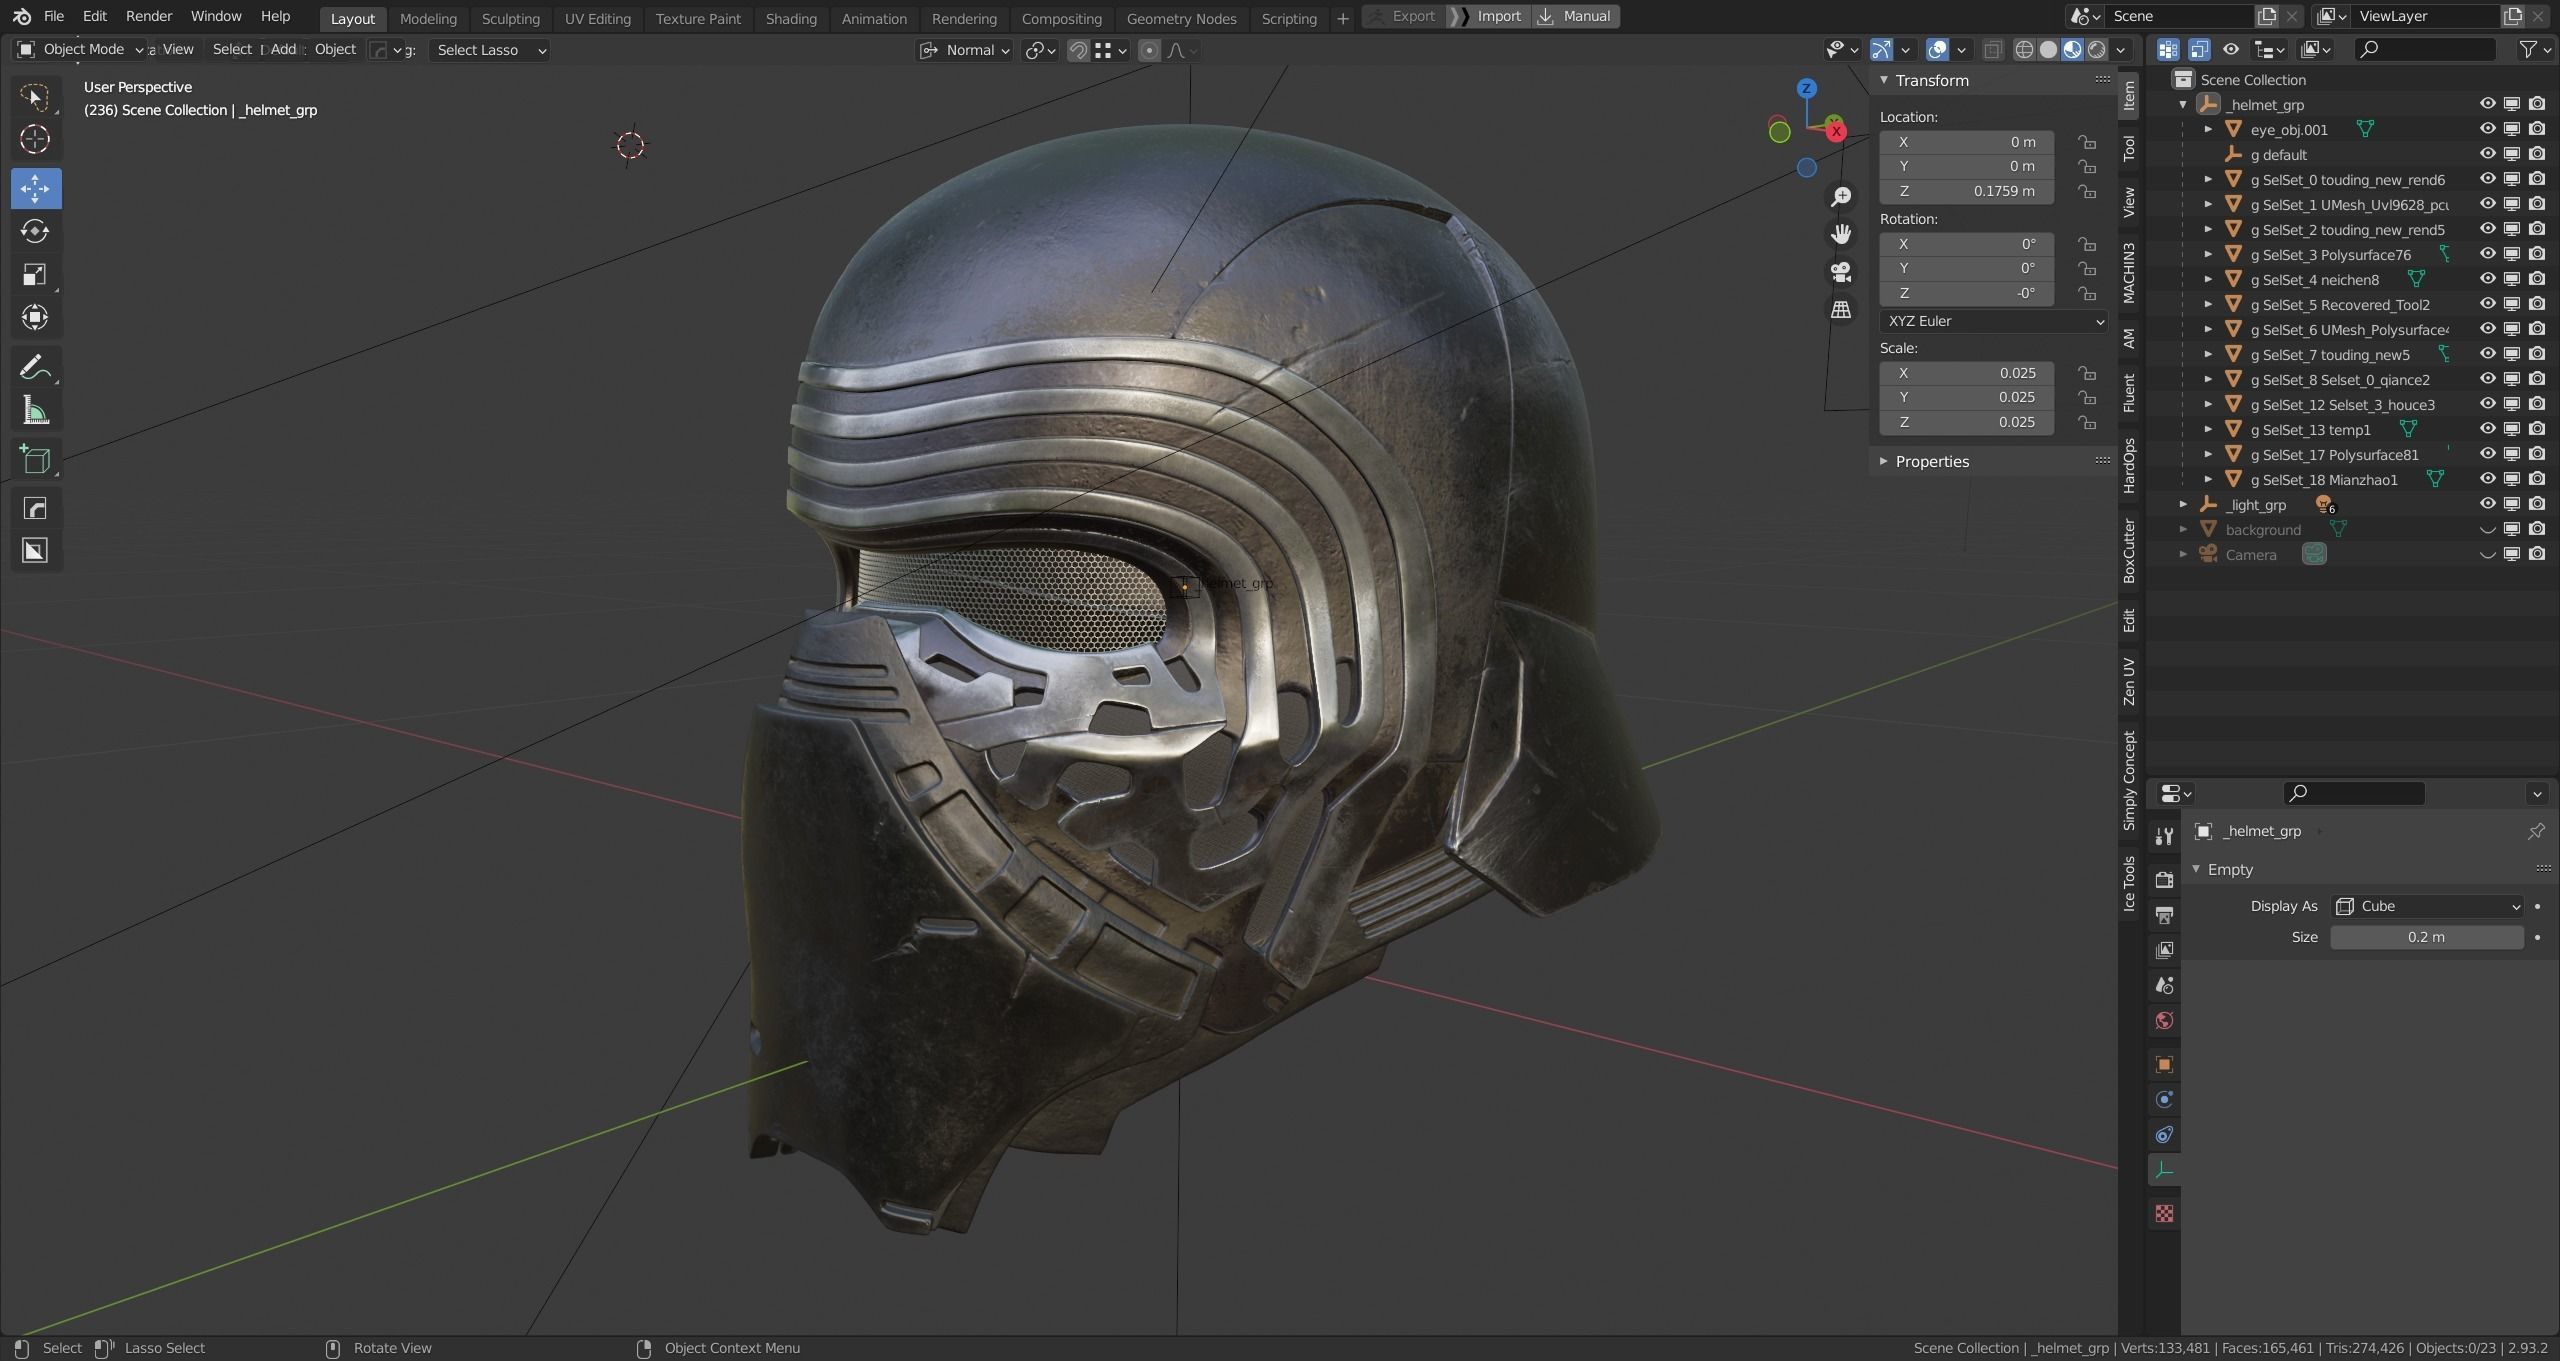This screenshot has height=1361, width=2560.
Task: Open the Normal orientation dropdown
Action: (x=965, y=50)
